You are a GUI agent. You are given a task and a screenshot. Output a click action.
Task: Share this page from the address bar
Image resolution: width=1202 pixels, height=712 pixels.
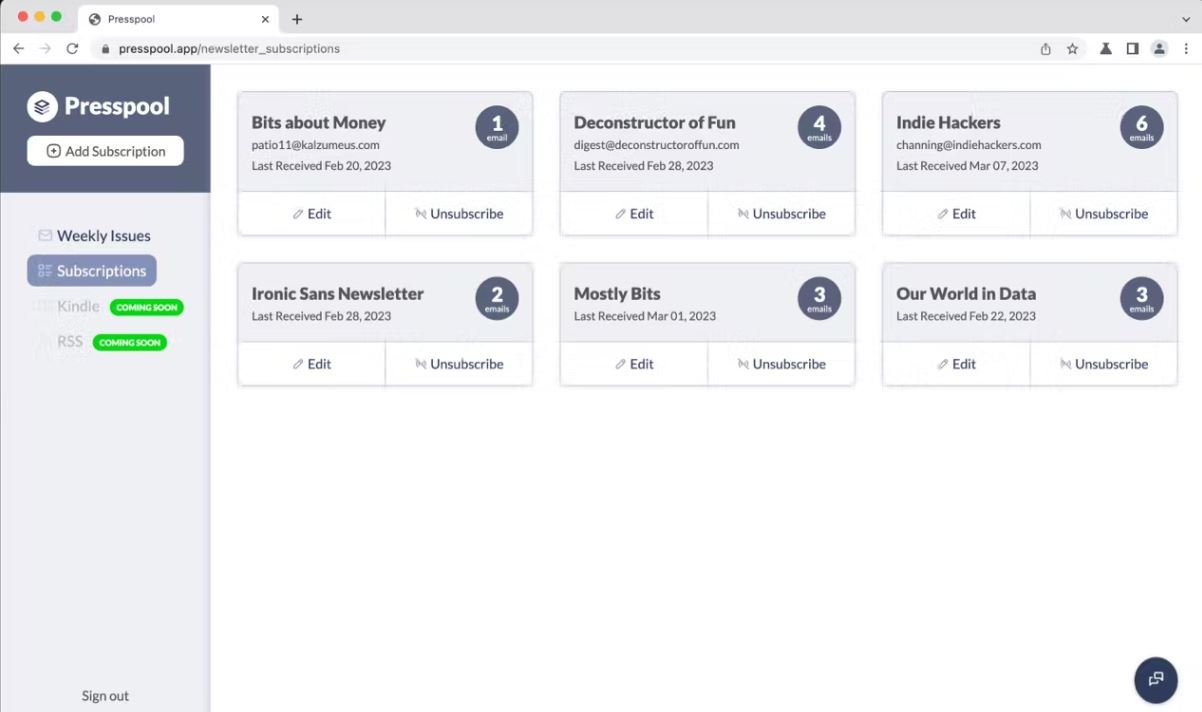(1045, 48)
